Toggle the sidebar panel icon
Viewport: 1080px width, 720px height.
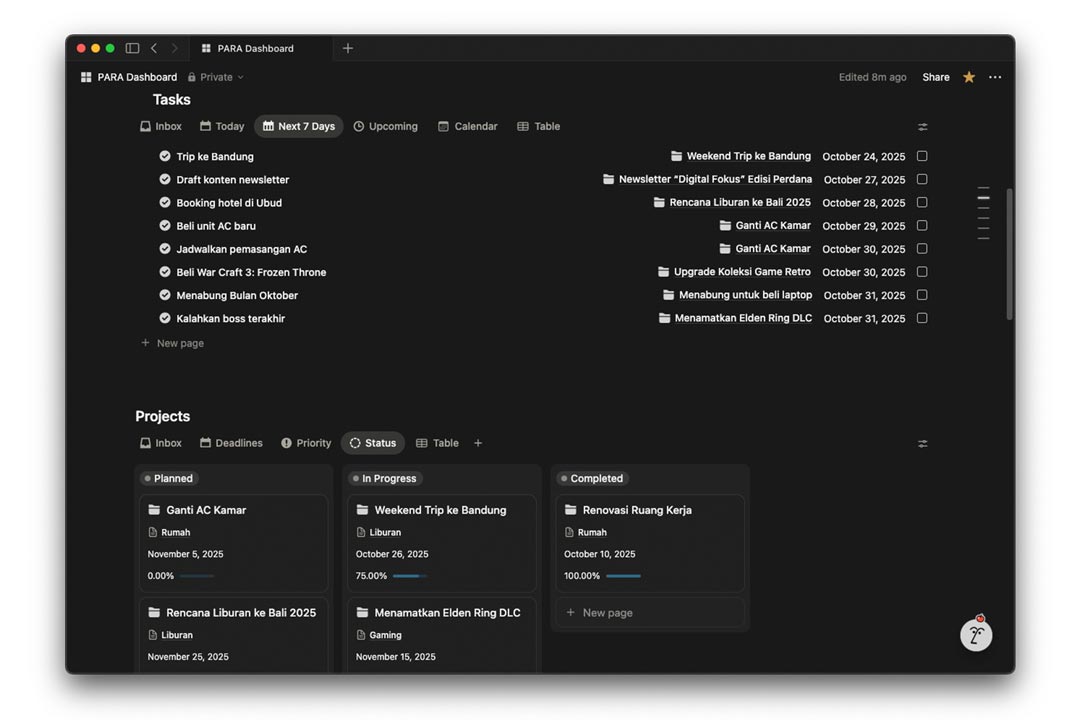132,48
